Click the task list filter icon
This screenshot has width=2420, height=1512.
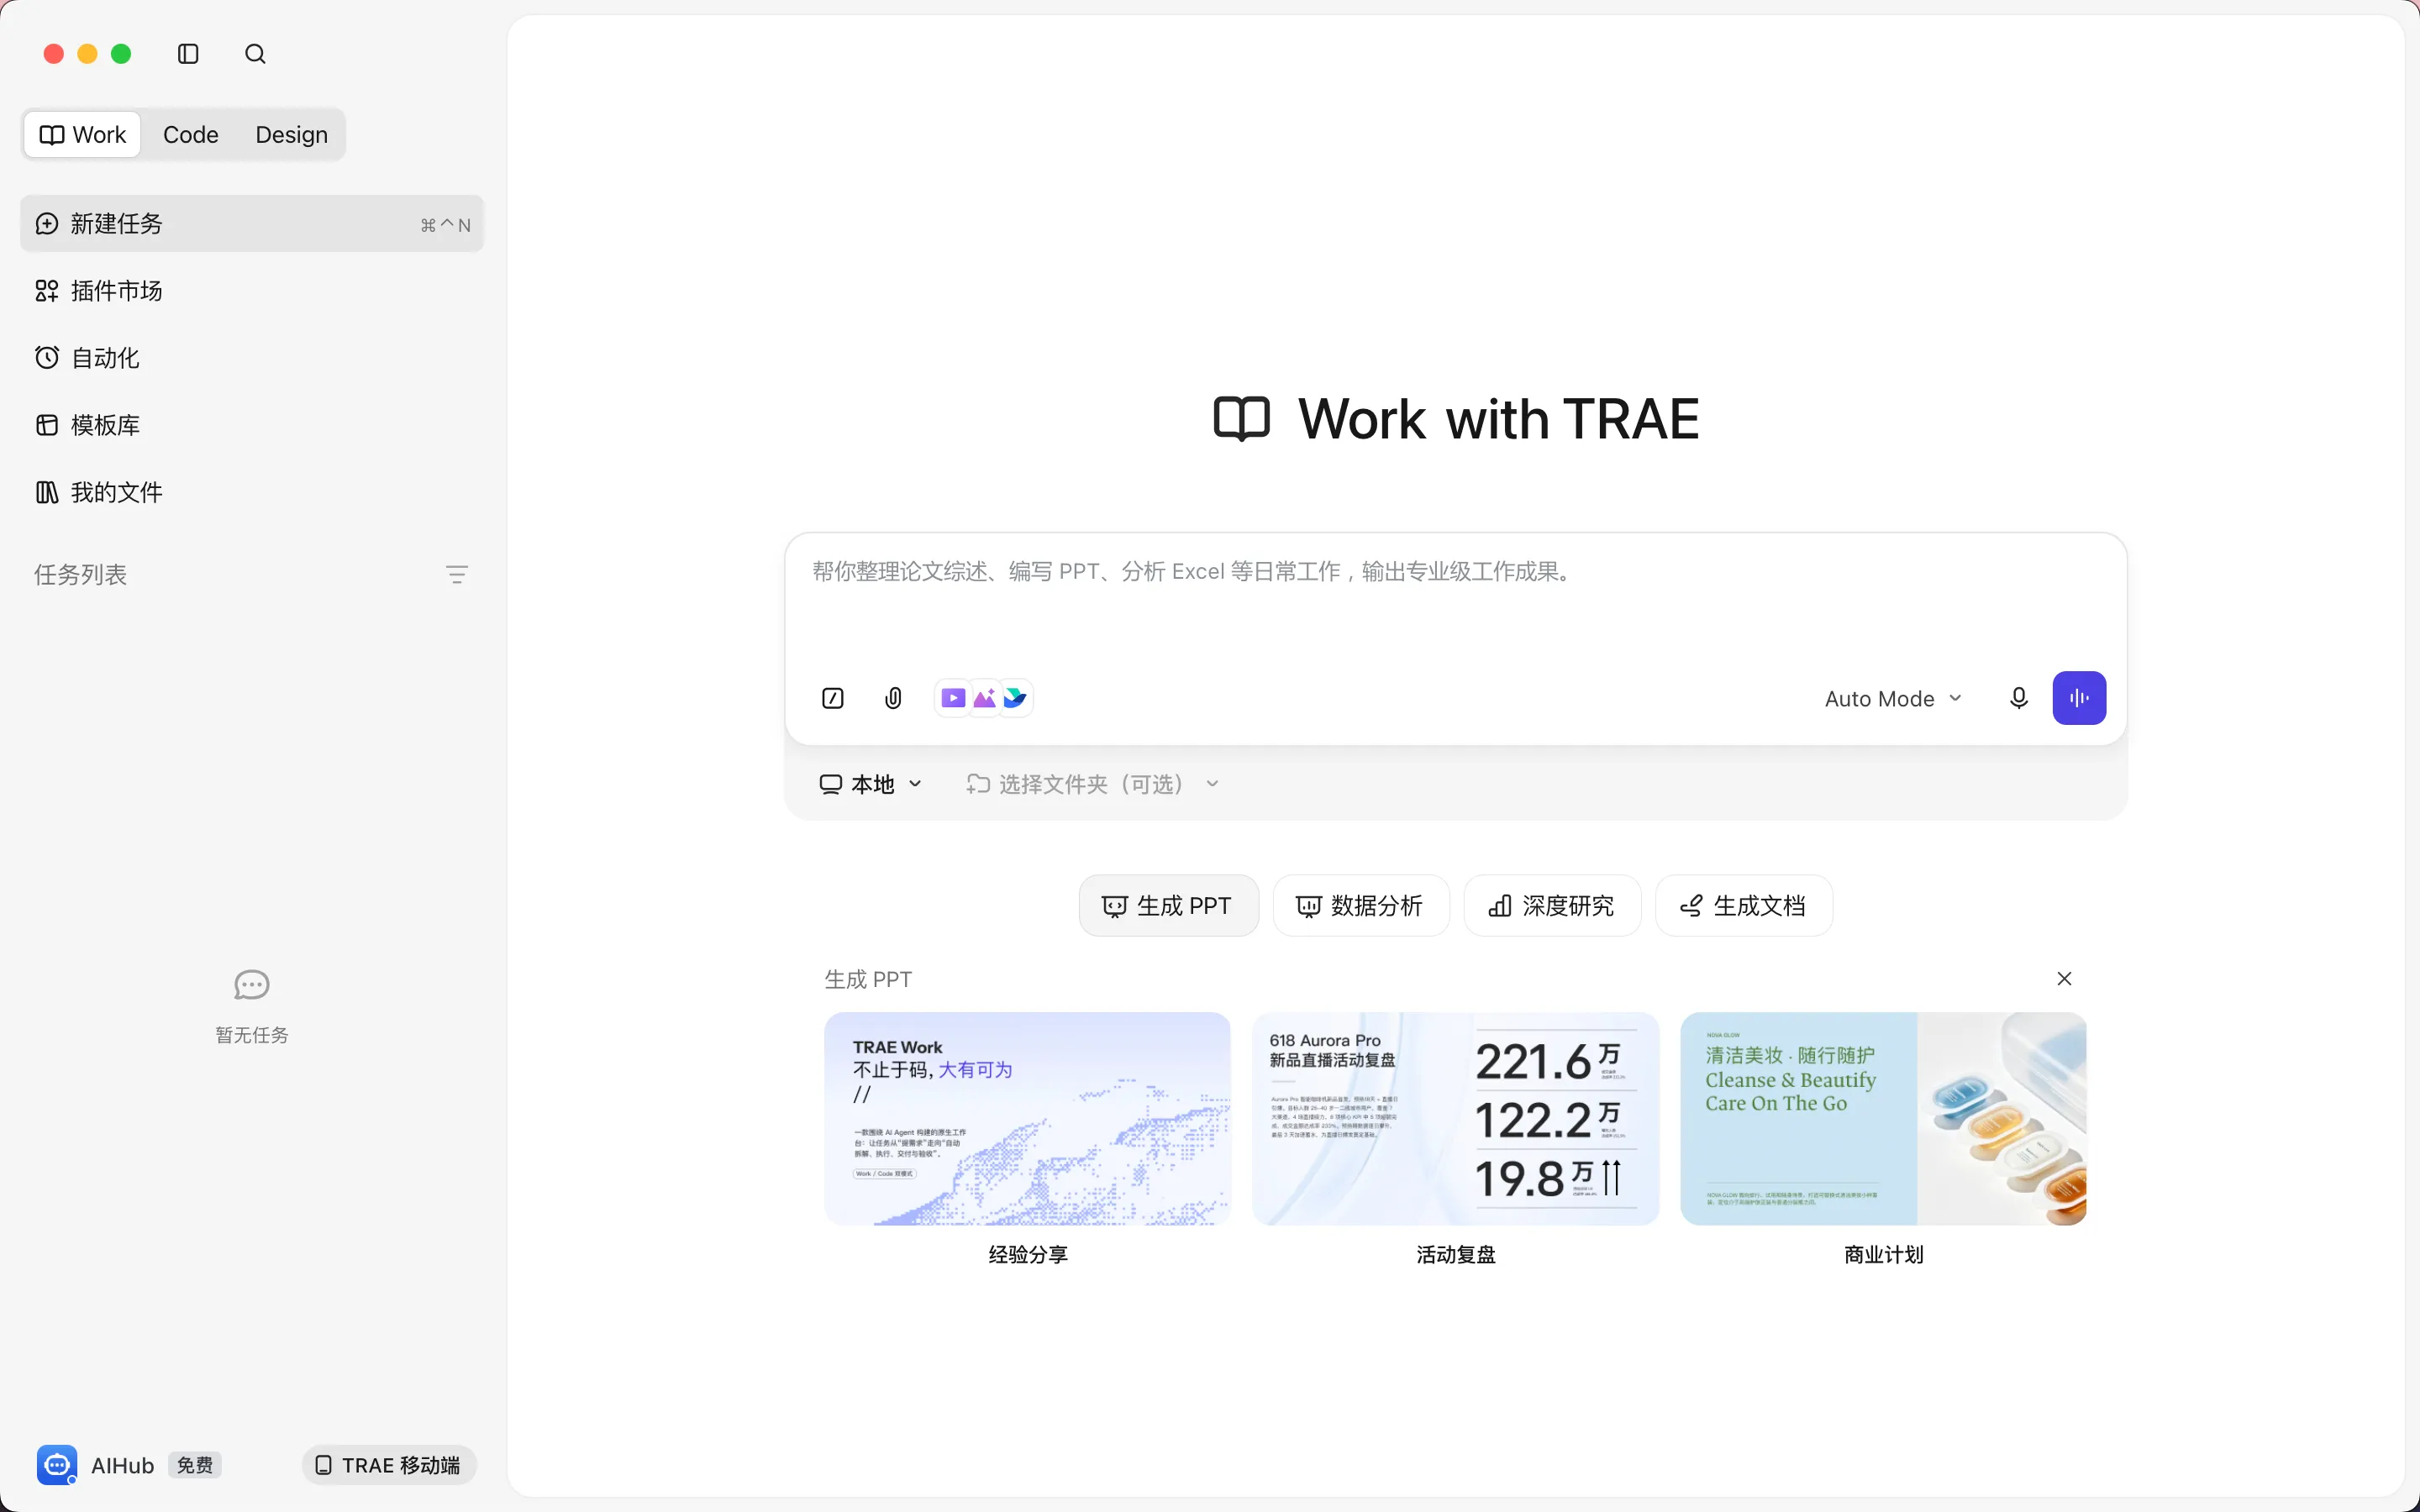tap(457, 574)
